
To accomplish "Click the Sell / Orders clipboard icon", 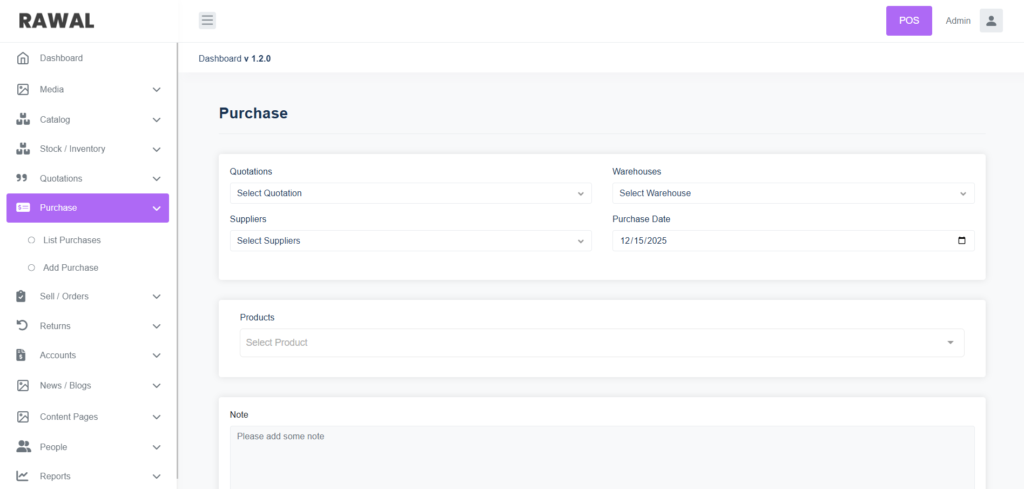I will pyautogui.click(x=23, y=296).
